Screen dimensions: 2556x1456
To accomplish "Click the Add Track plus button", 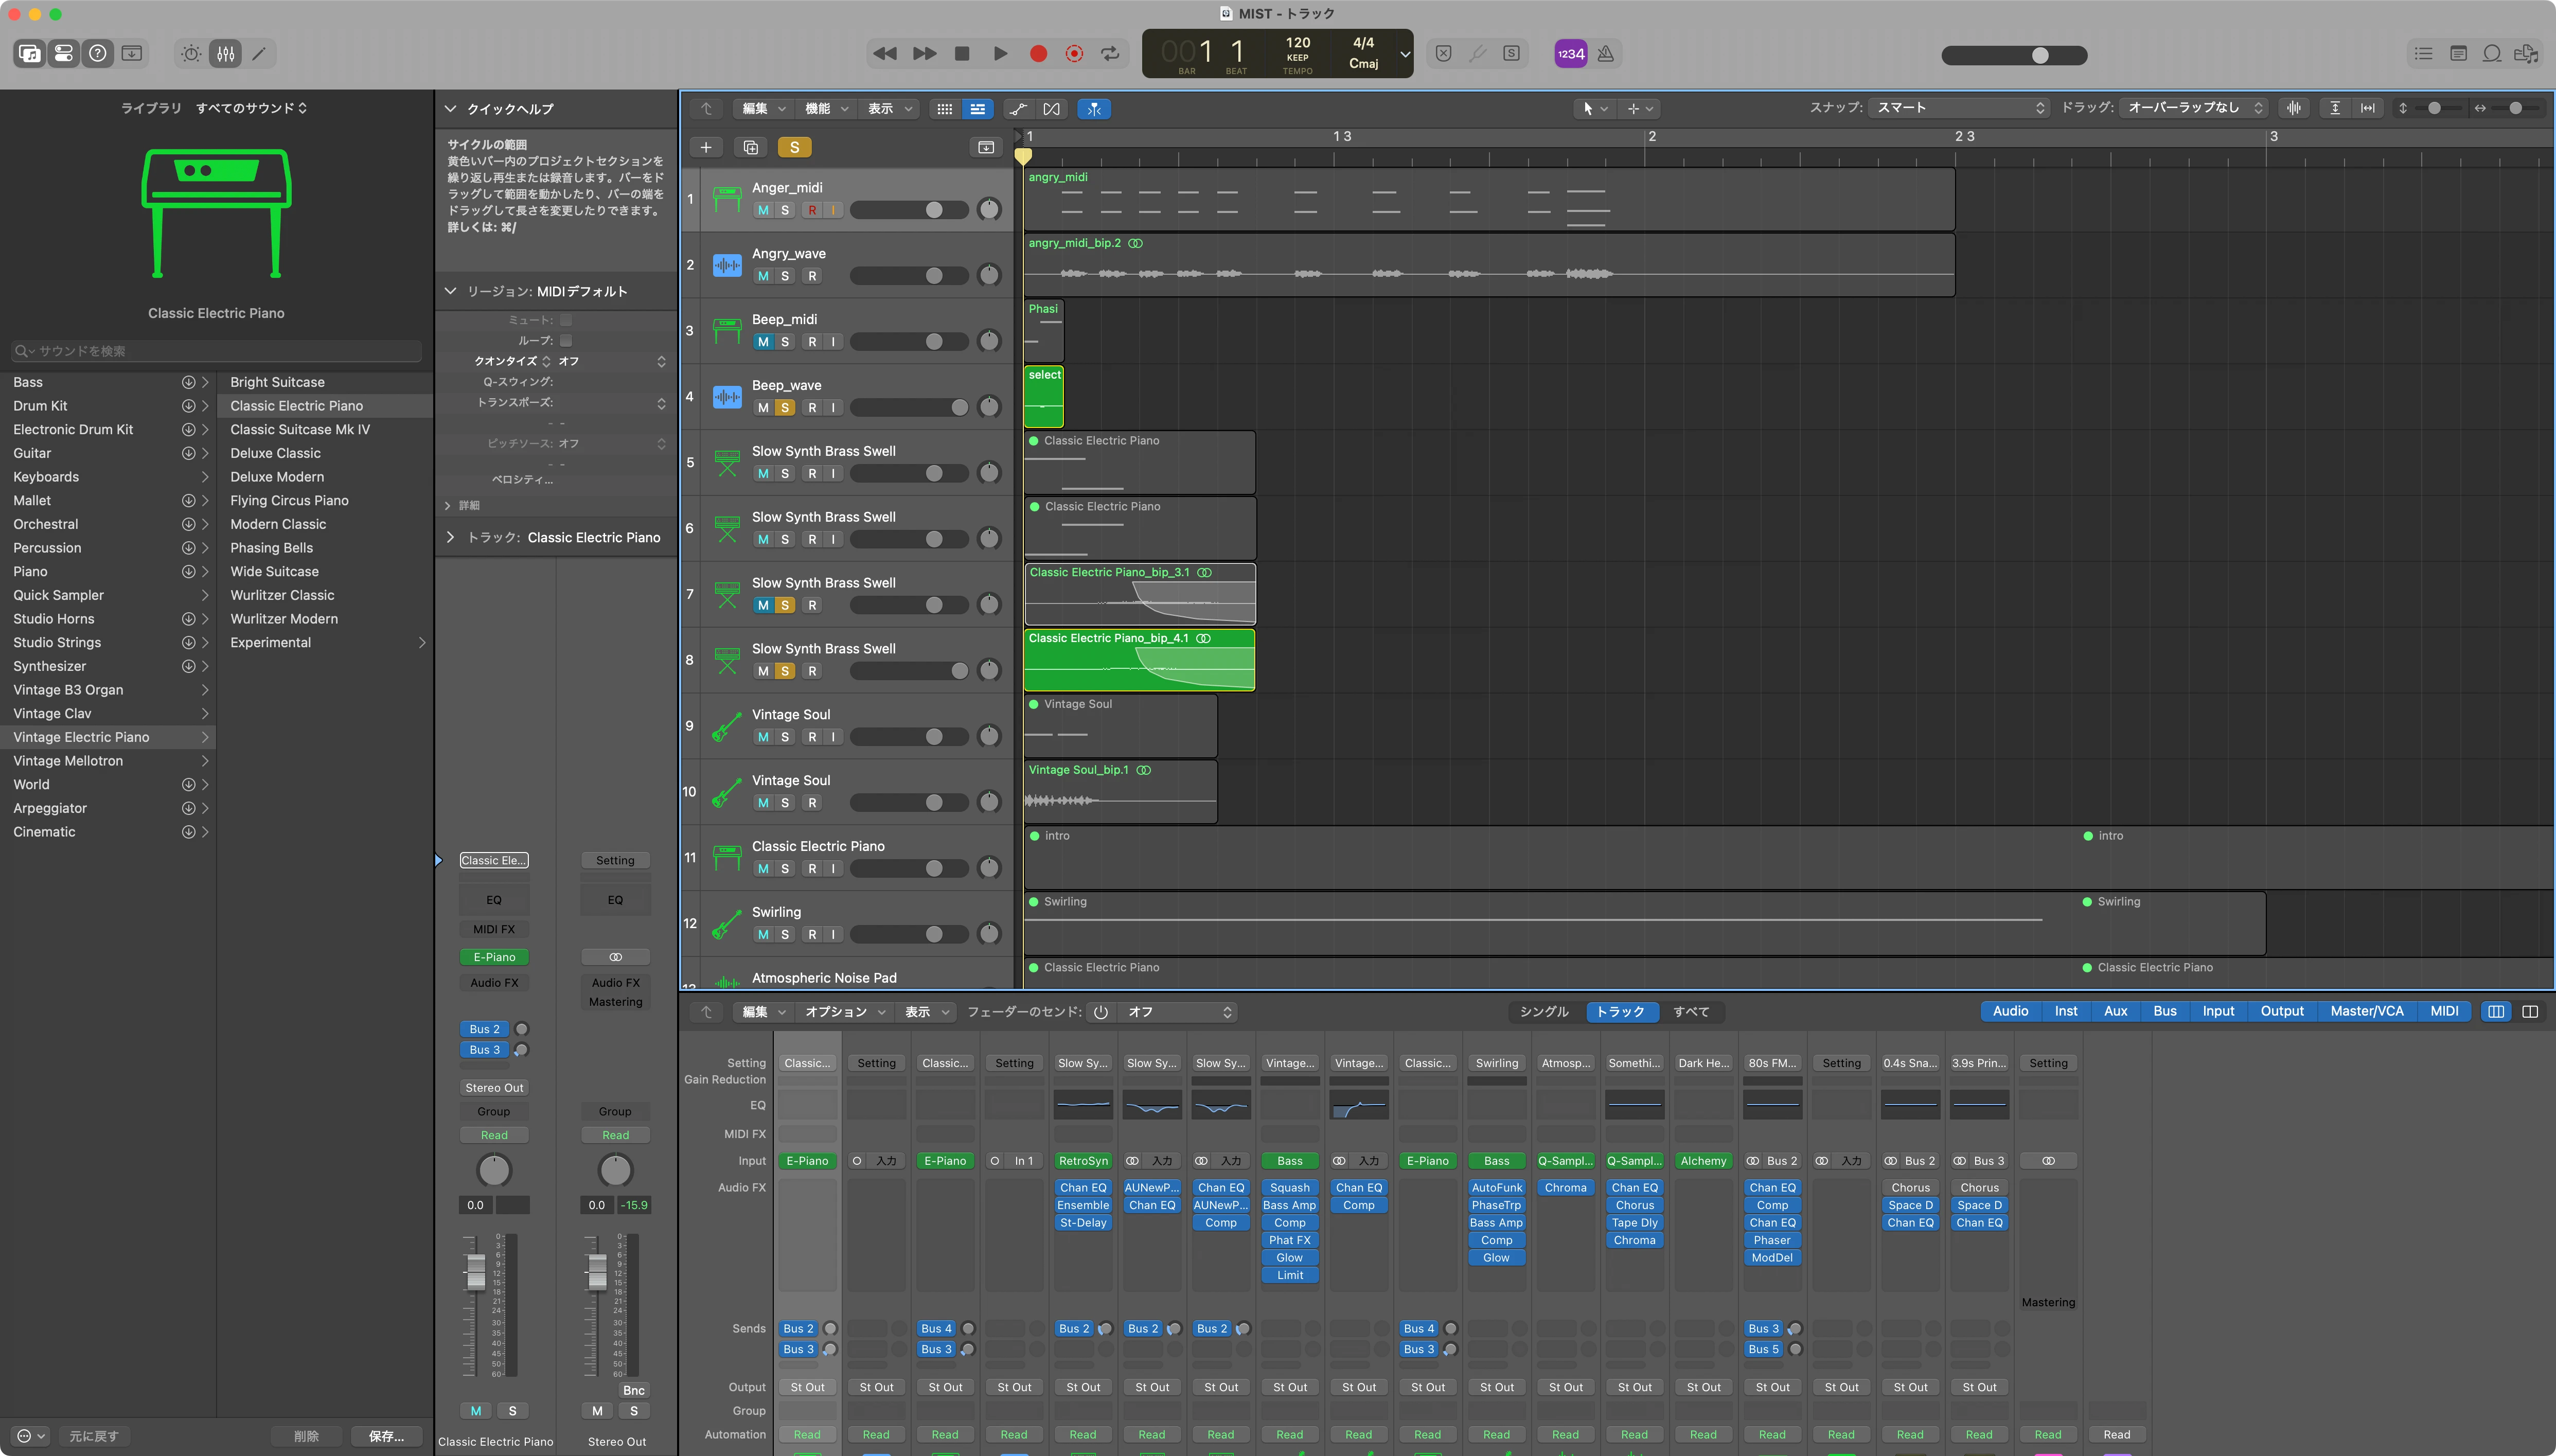I will 706,148.
